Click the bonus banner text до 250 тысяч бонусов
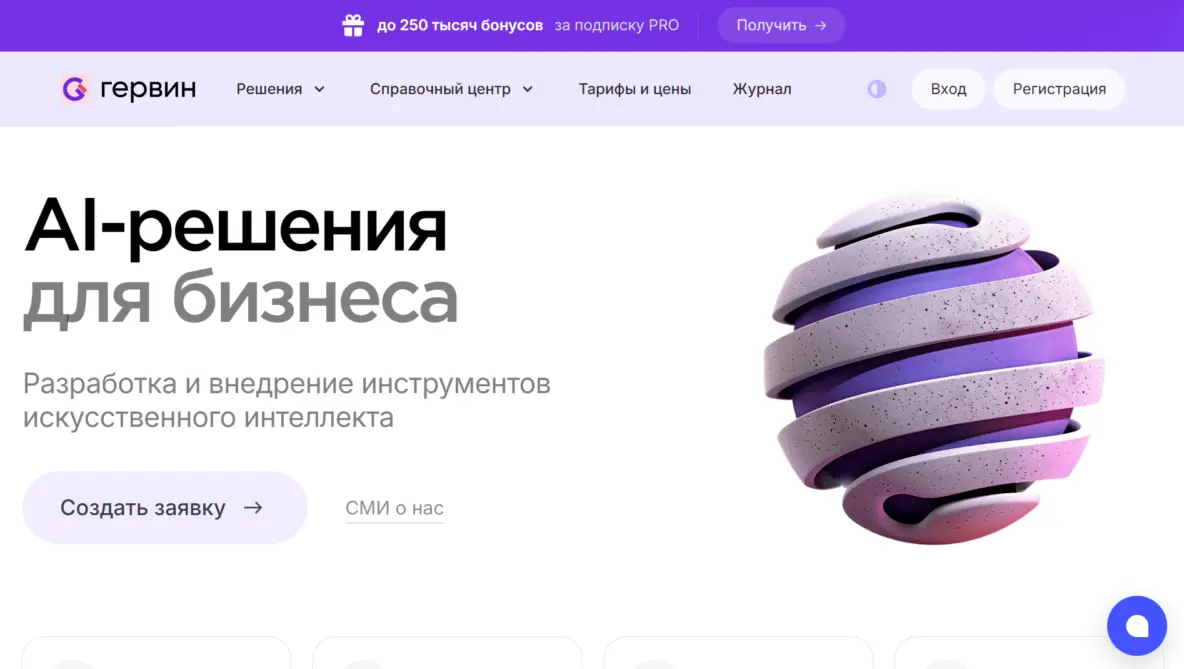 460,26
